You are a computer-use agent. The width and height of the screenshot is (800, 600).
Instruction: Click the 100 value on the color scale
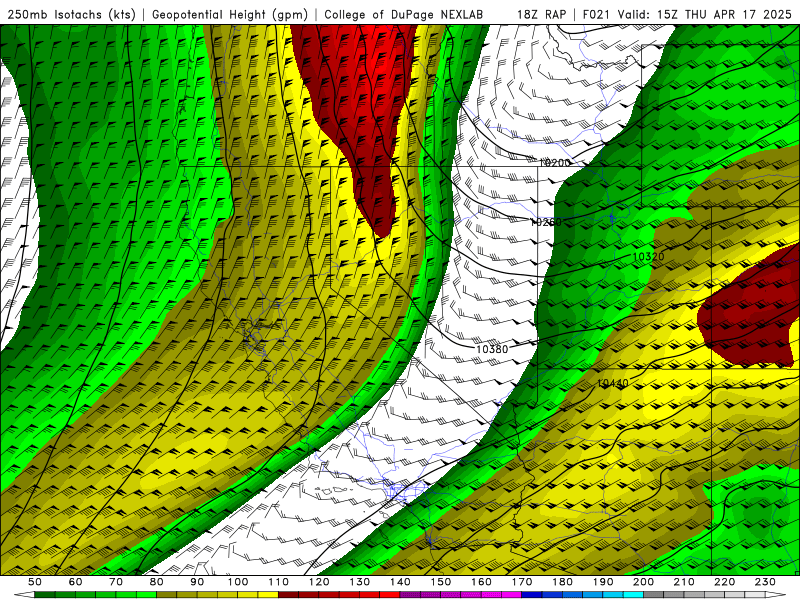(x=238, y=582)
